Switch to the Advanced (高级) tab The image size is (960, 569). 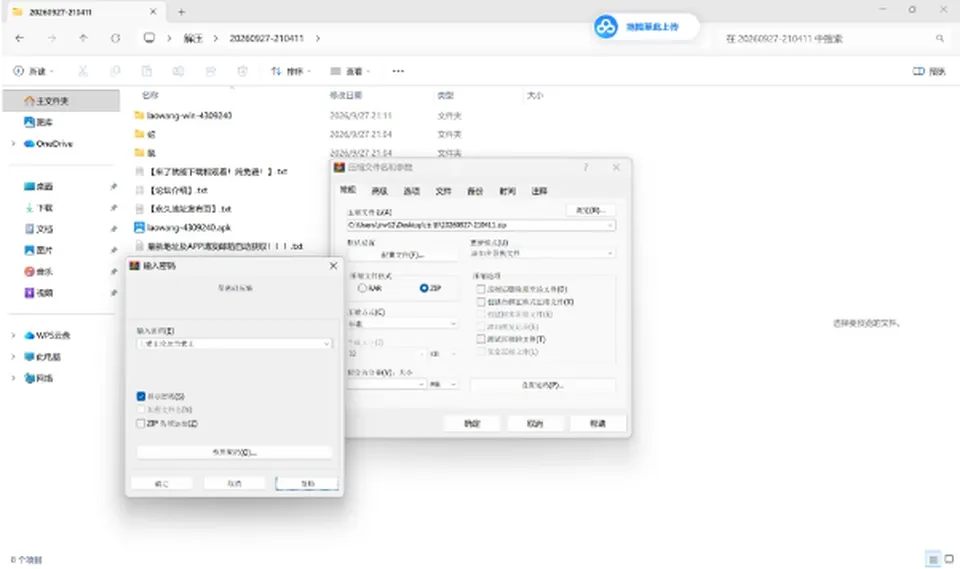[380, 191]
